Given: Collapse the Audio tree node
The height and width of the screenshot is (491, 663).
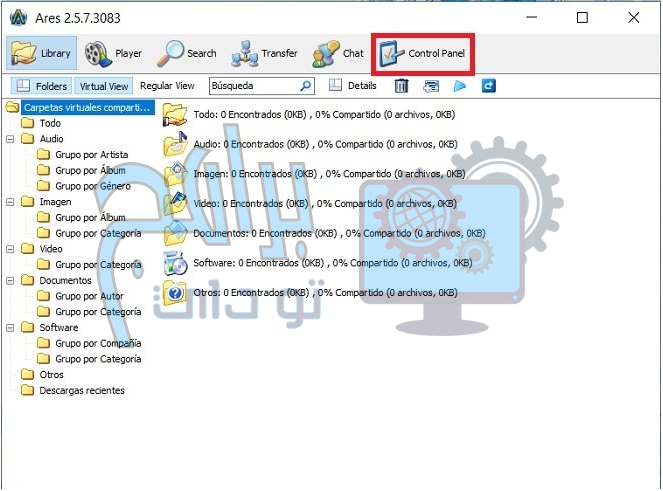Looking at the screenshot, I should [10, 139].
